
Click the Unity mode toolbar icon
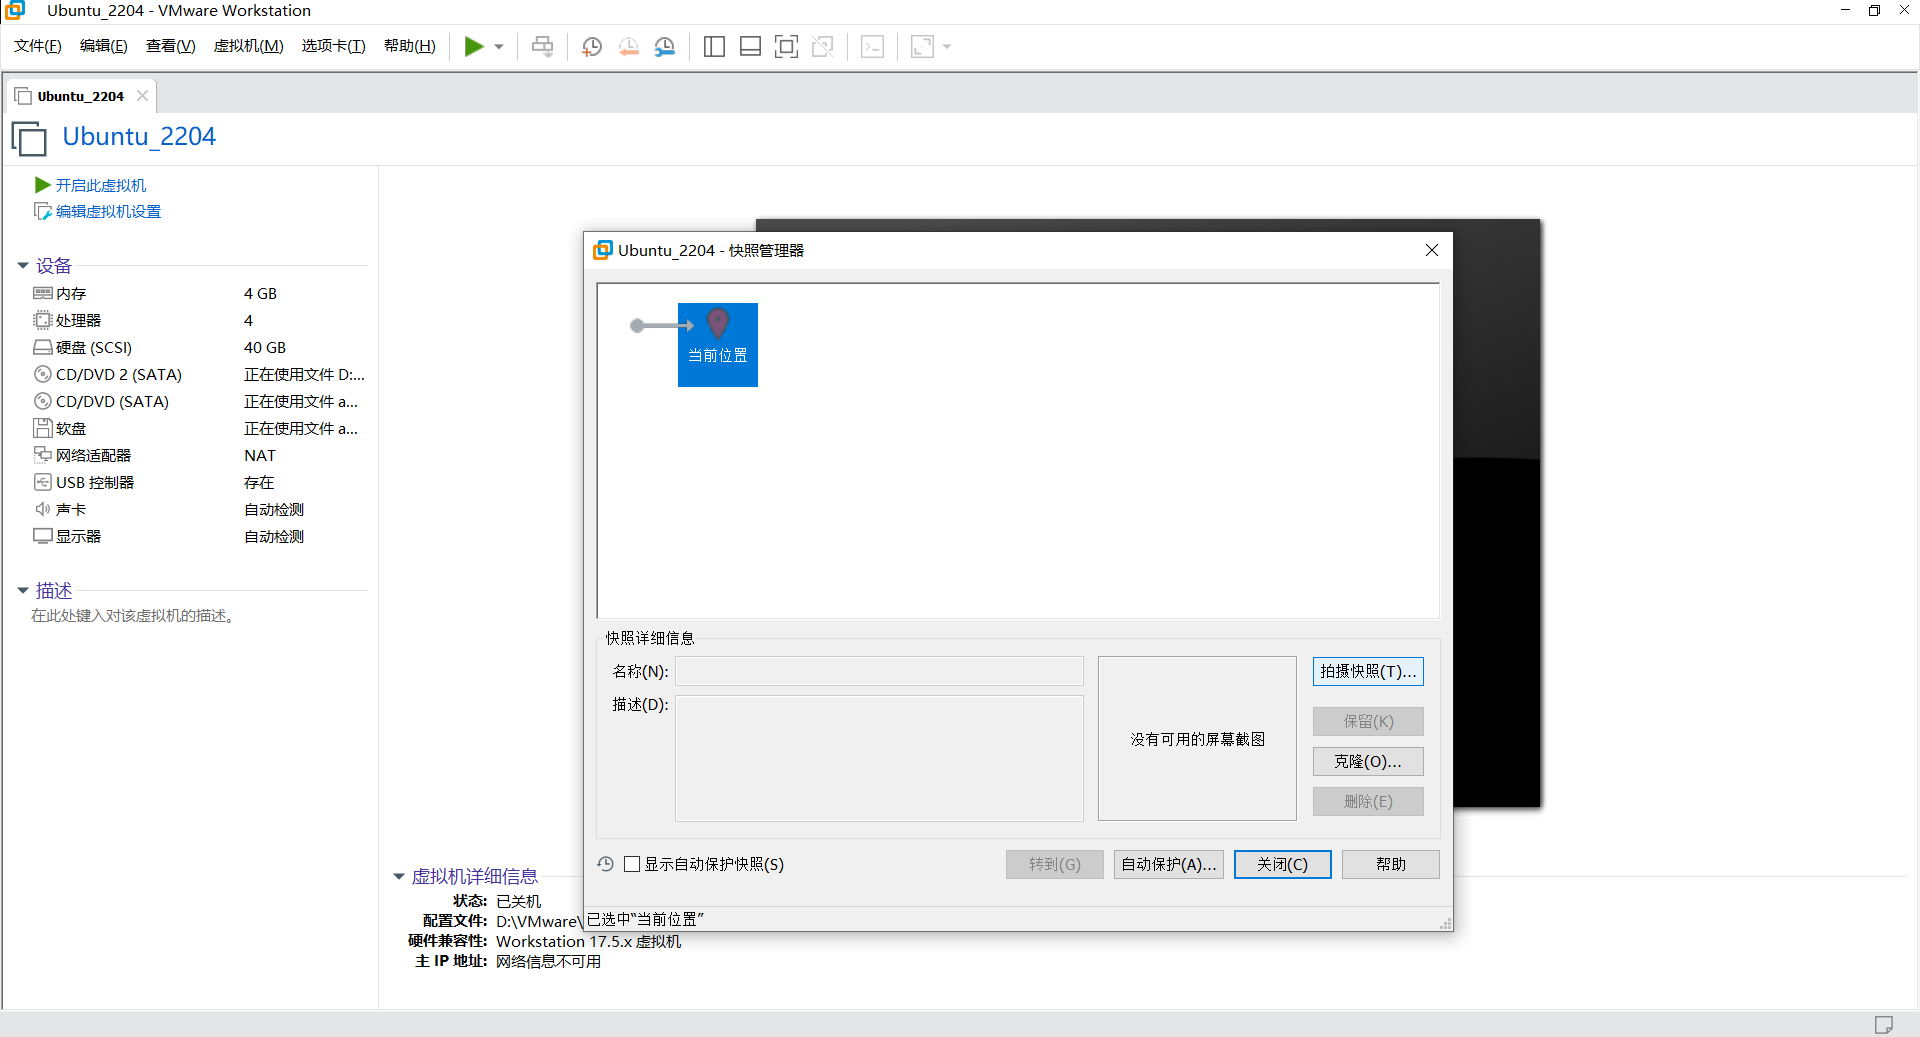[x=823, y=46]
